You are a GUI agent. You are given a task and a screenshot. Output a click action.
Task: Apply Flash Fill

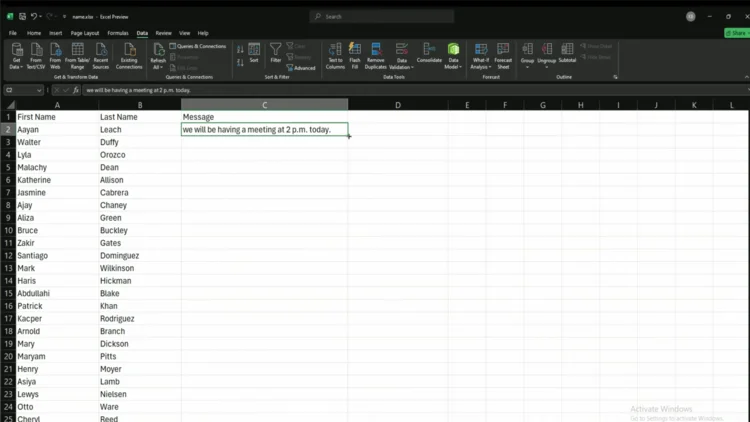point(354,56)
